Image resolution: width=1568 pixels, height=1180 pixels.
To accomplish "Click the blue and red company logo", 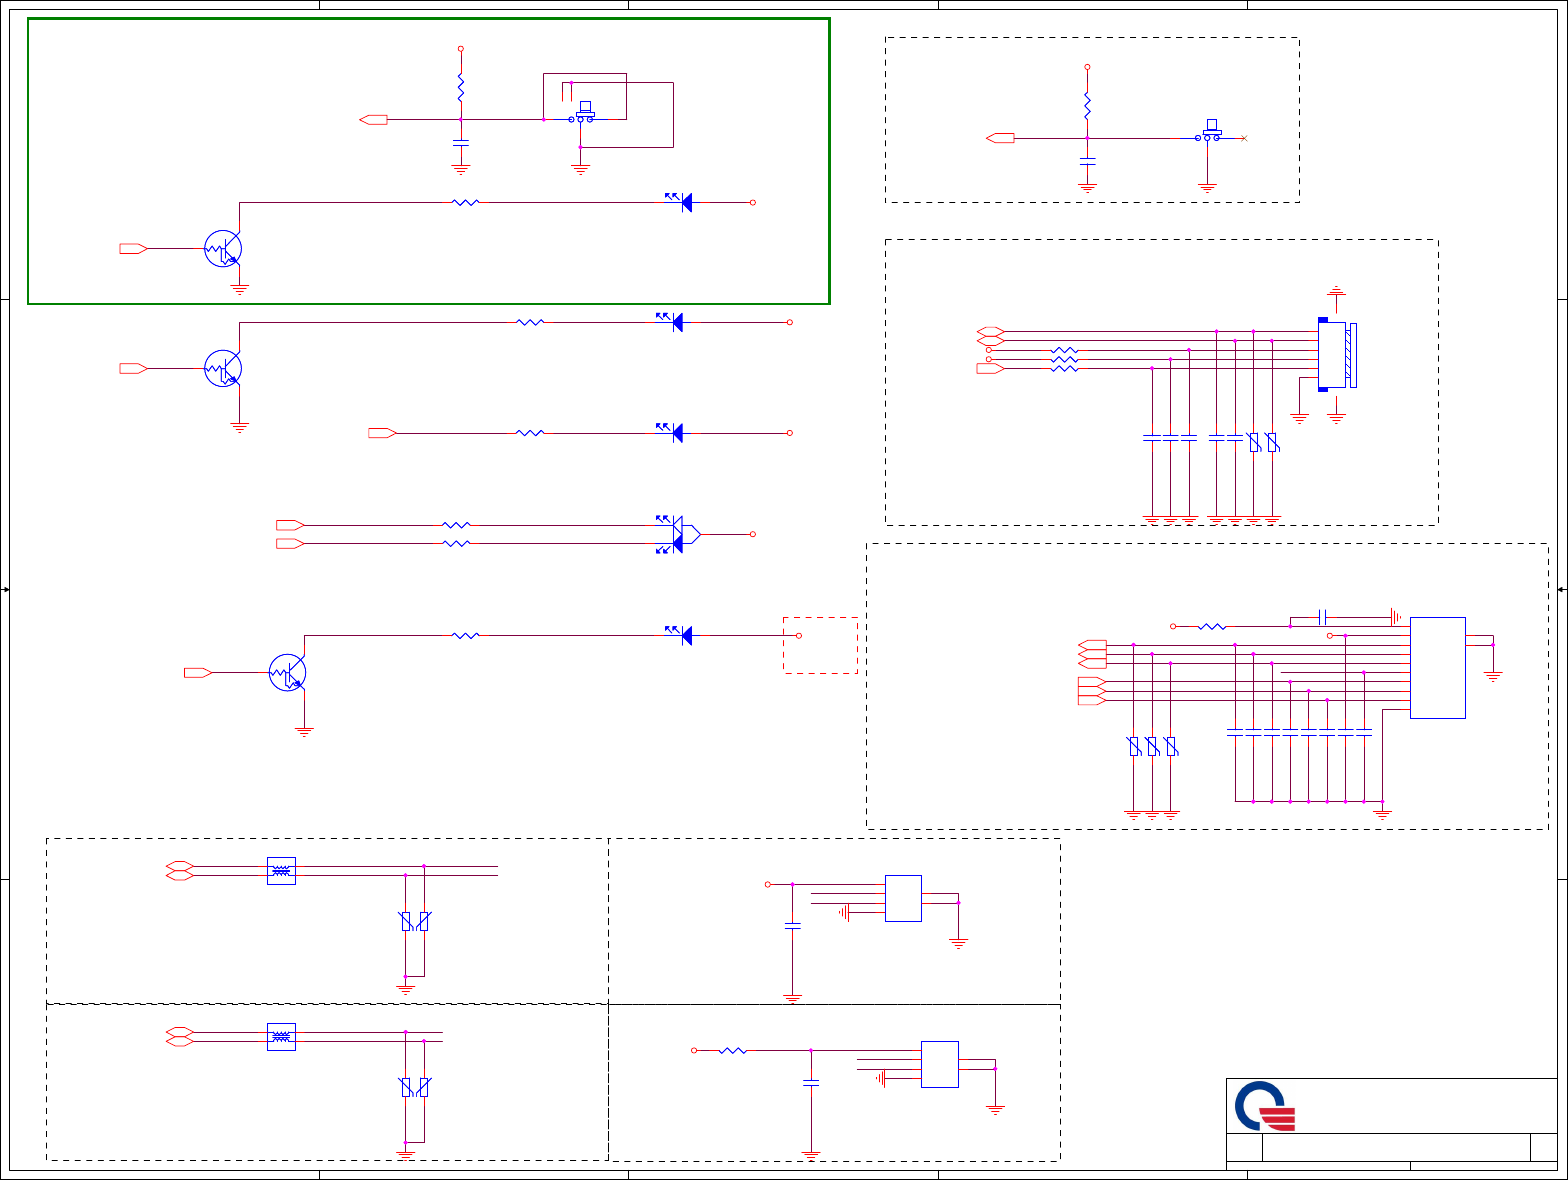I will point(1266,1106).
